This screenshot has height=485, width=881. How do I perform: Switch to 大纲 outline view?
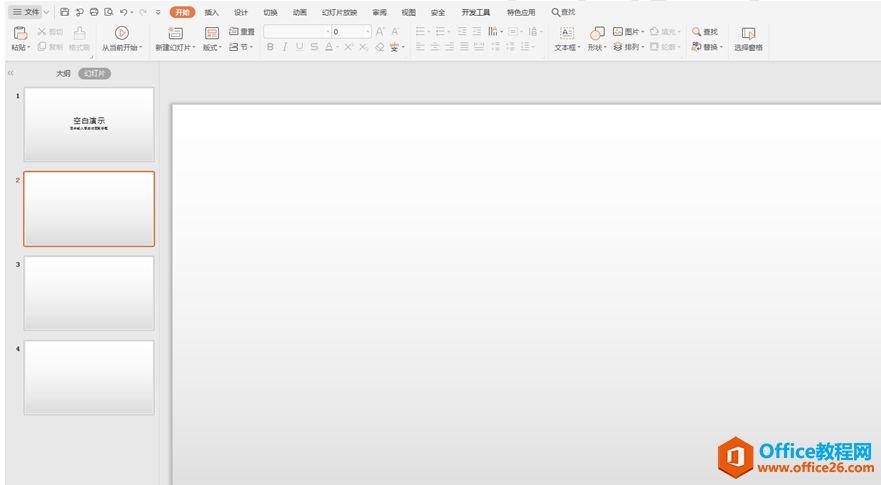click(63, 74)
